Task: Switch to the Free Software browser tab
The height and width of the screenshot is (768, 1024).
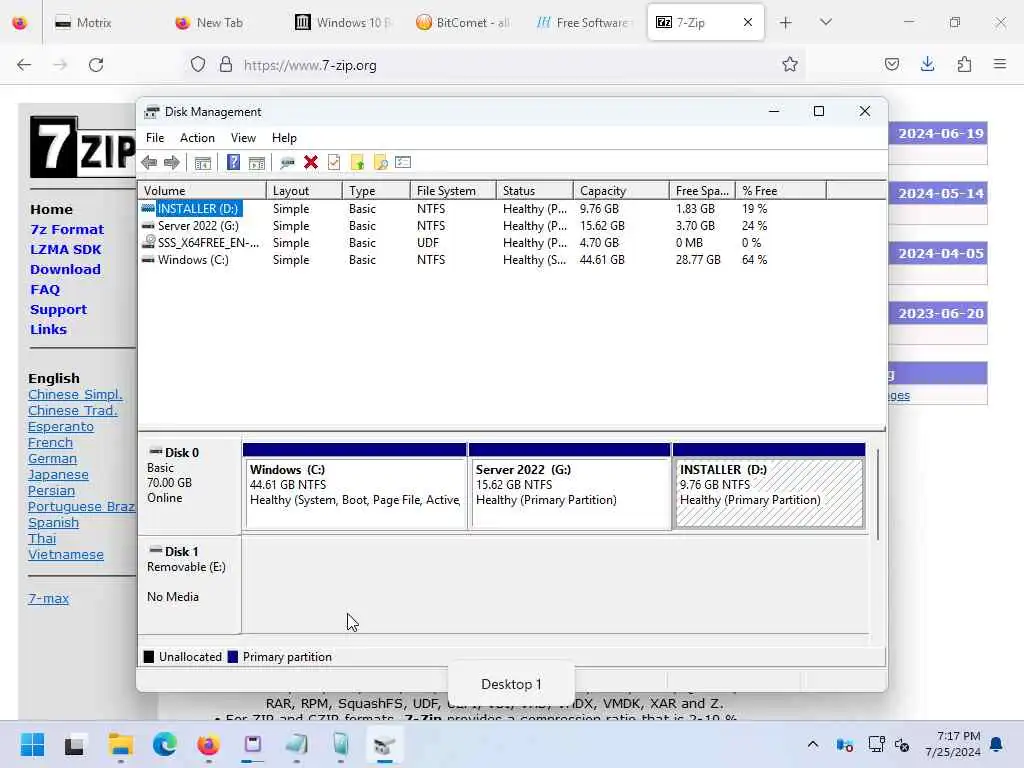Action: click(583, 23)
